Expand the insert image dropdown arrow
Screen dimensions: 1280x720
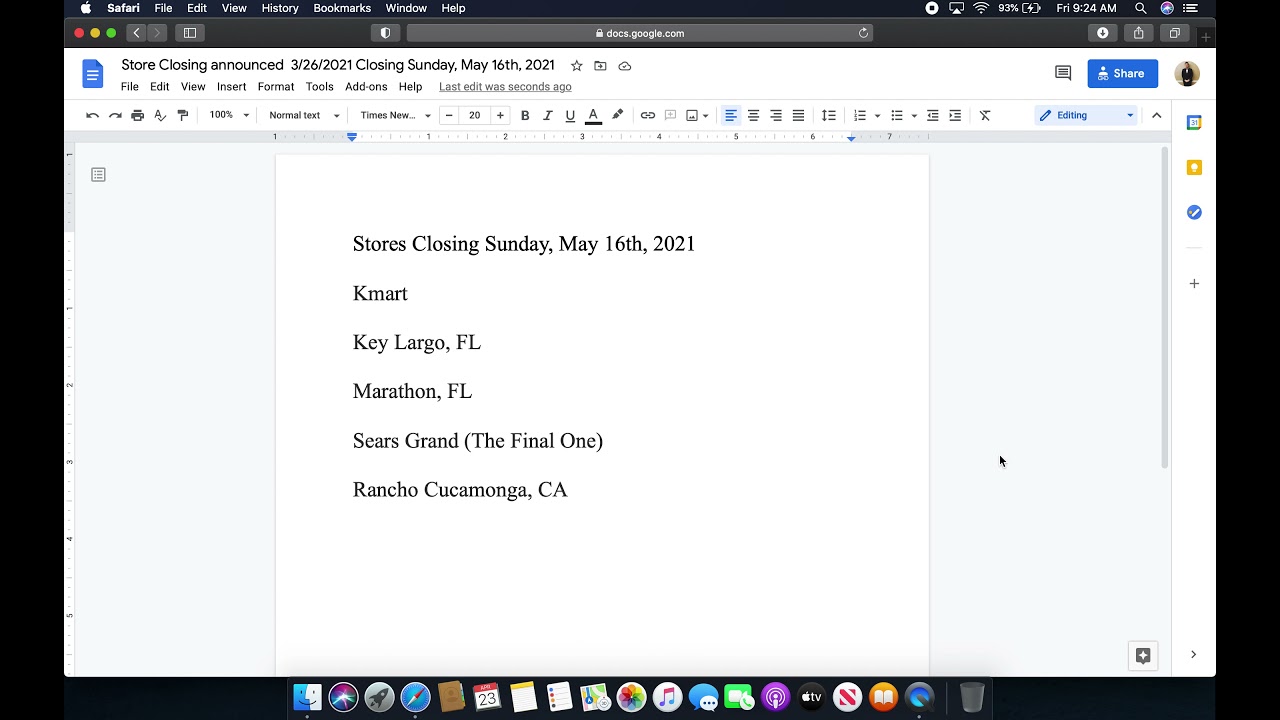tap(706, 116)
